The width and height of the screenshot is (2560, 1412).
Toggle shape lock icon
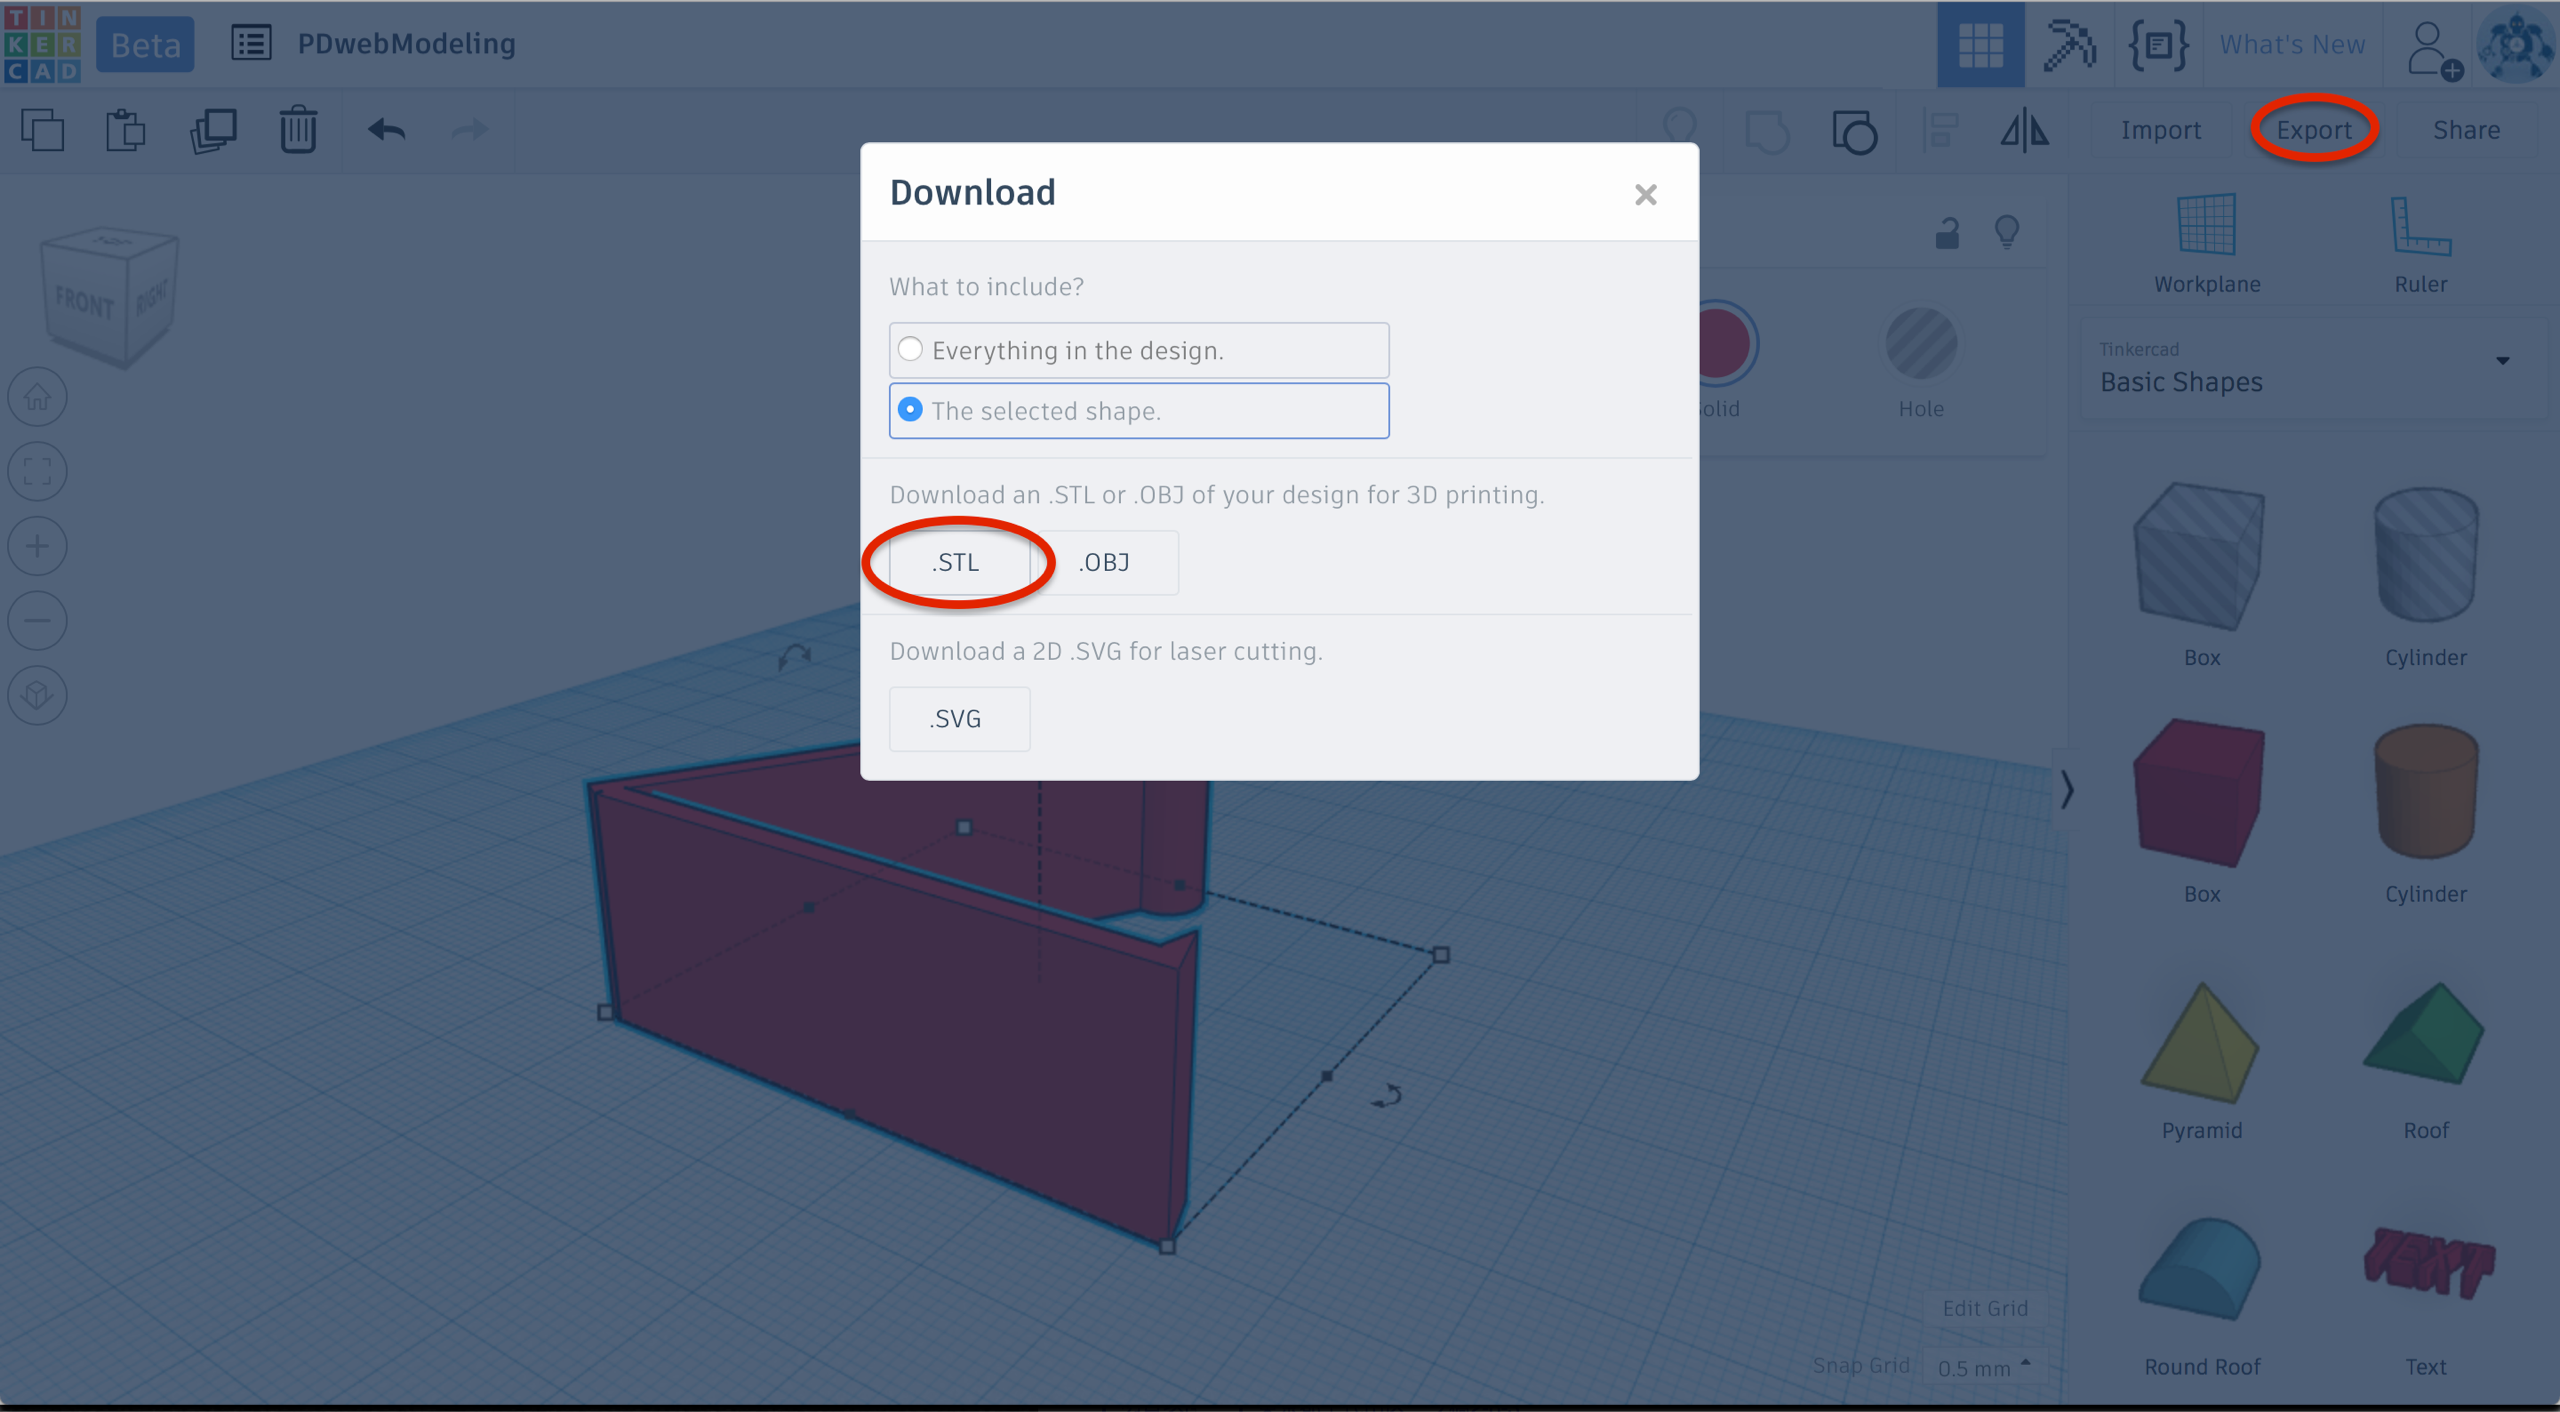(1946, 233)
